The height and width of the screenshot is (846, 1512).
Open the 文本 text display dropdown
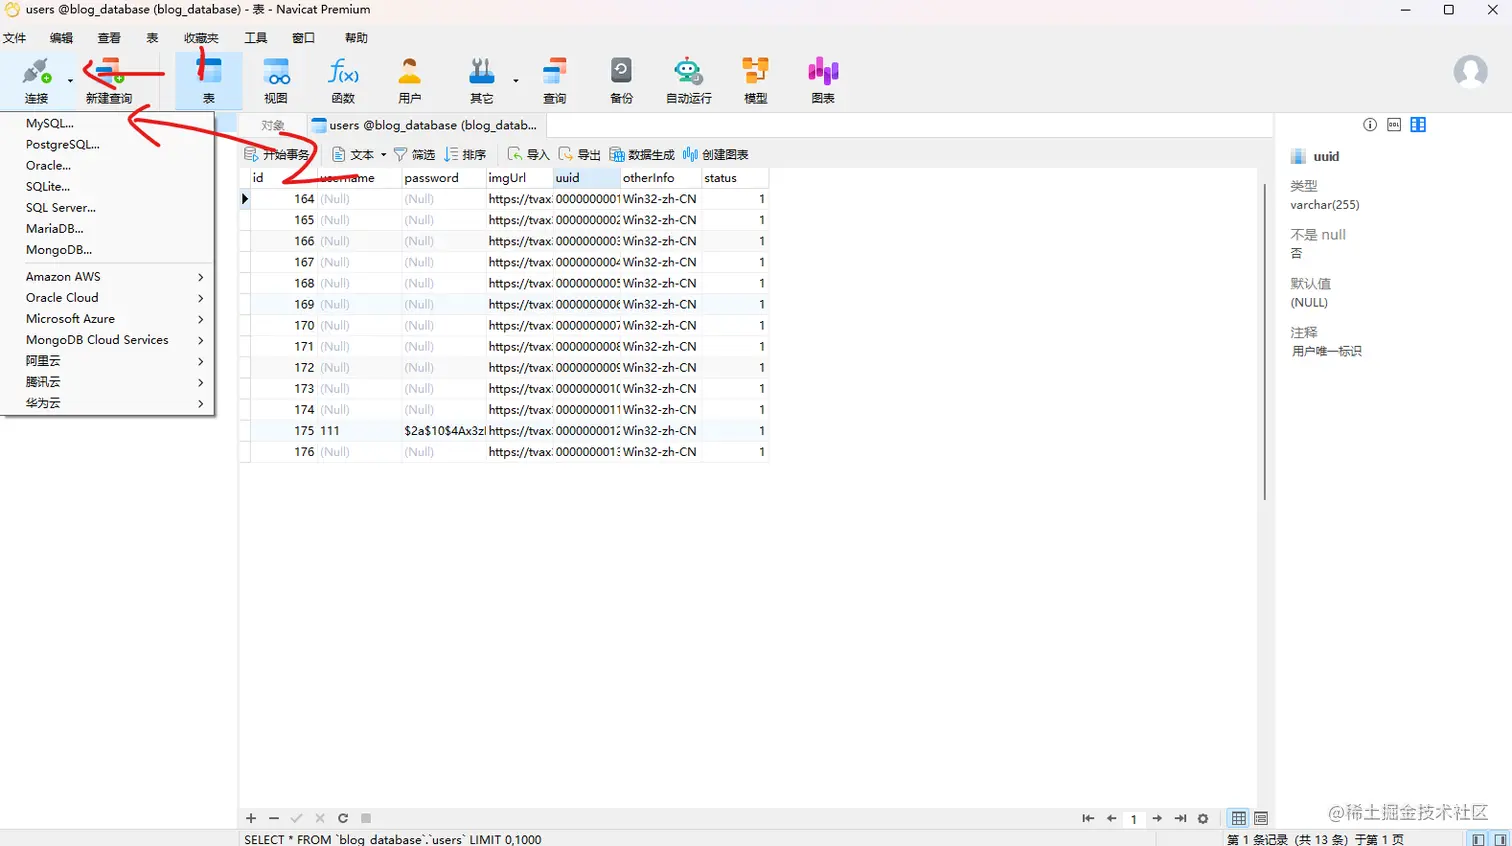pos(359,154)
